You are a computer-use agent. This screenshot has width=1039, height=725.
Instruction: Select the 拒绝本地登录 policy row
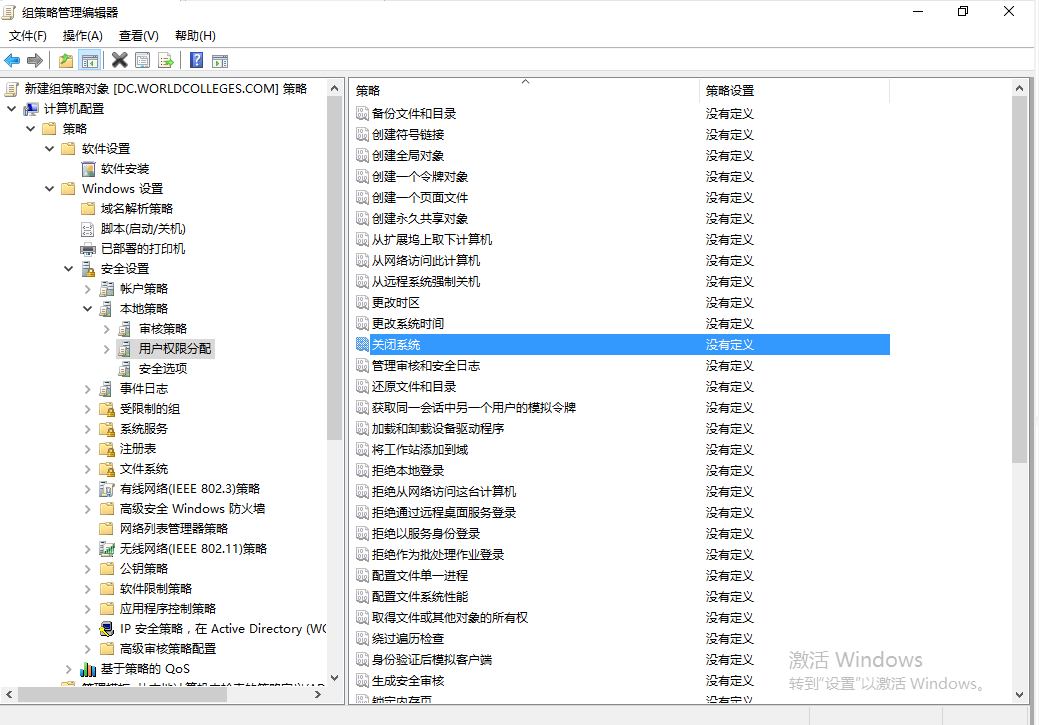[622, 471]
